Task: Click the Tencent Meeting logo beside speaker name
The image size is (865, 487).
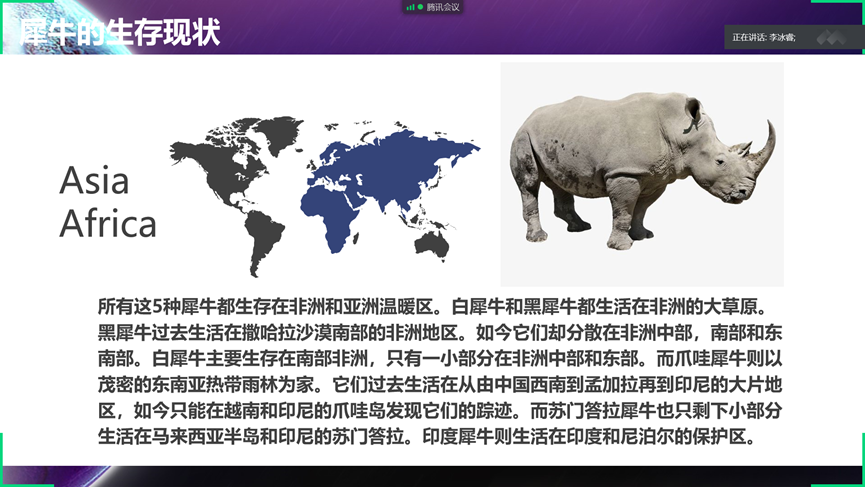Action: point(831,38)
